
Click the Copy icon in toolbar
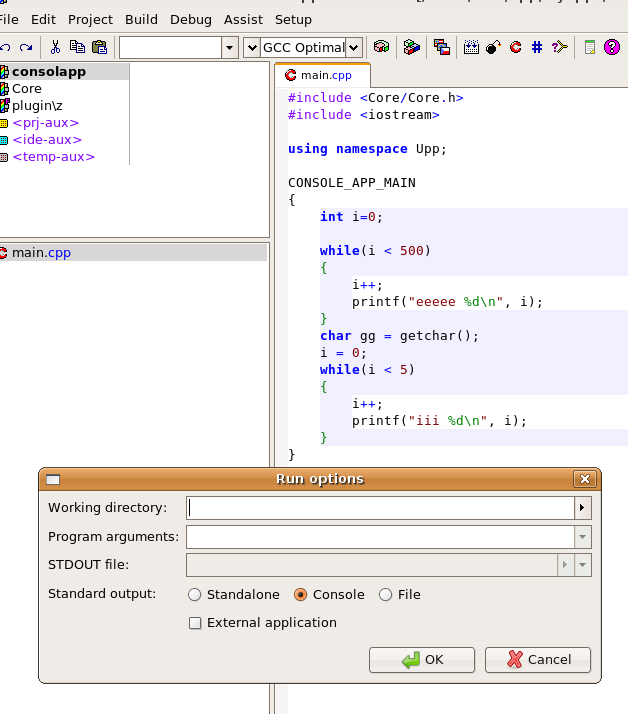[x=77, y=47]
